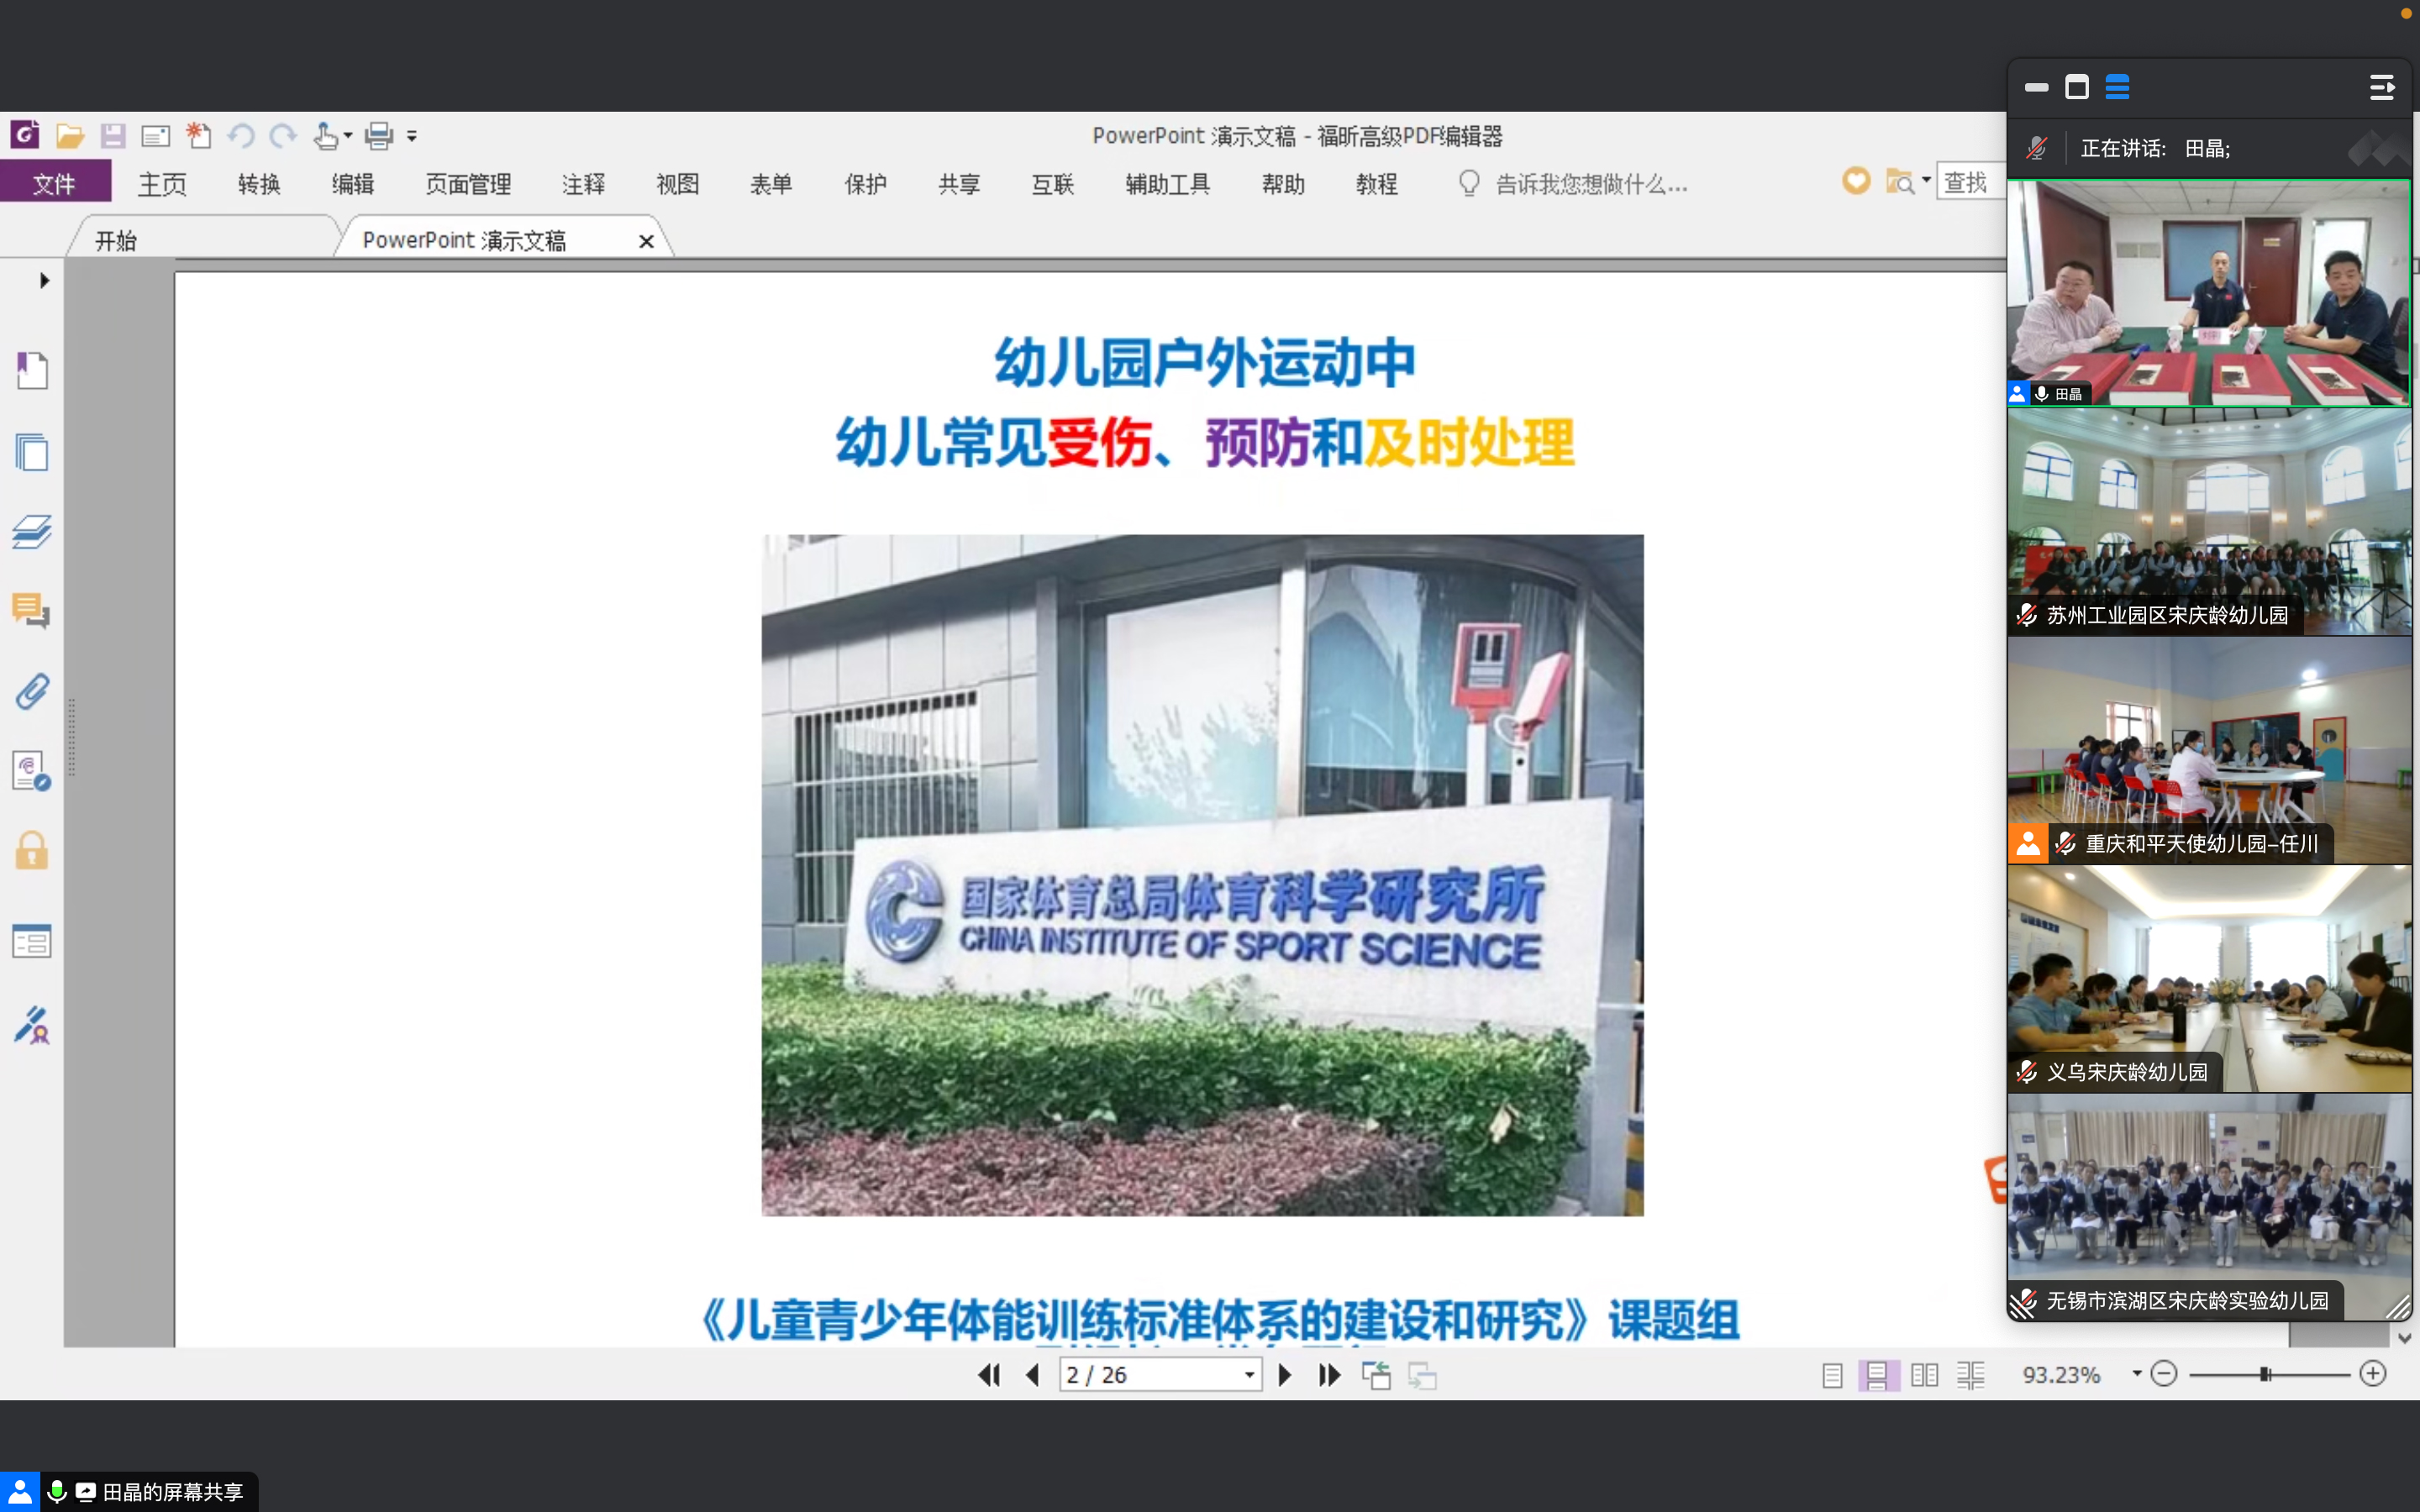Open the meeting panel side menu icon
The image size is (2420, 1512).
click(x=2381, y=88)
